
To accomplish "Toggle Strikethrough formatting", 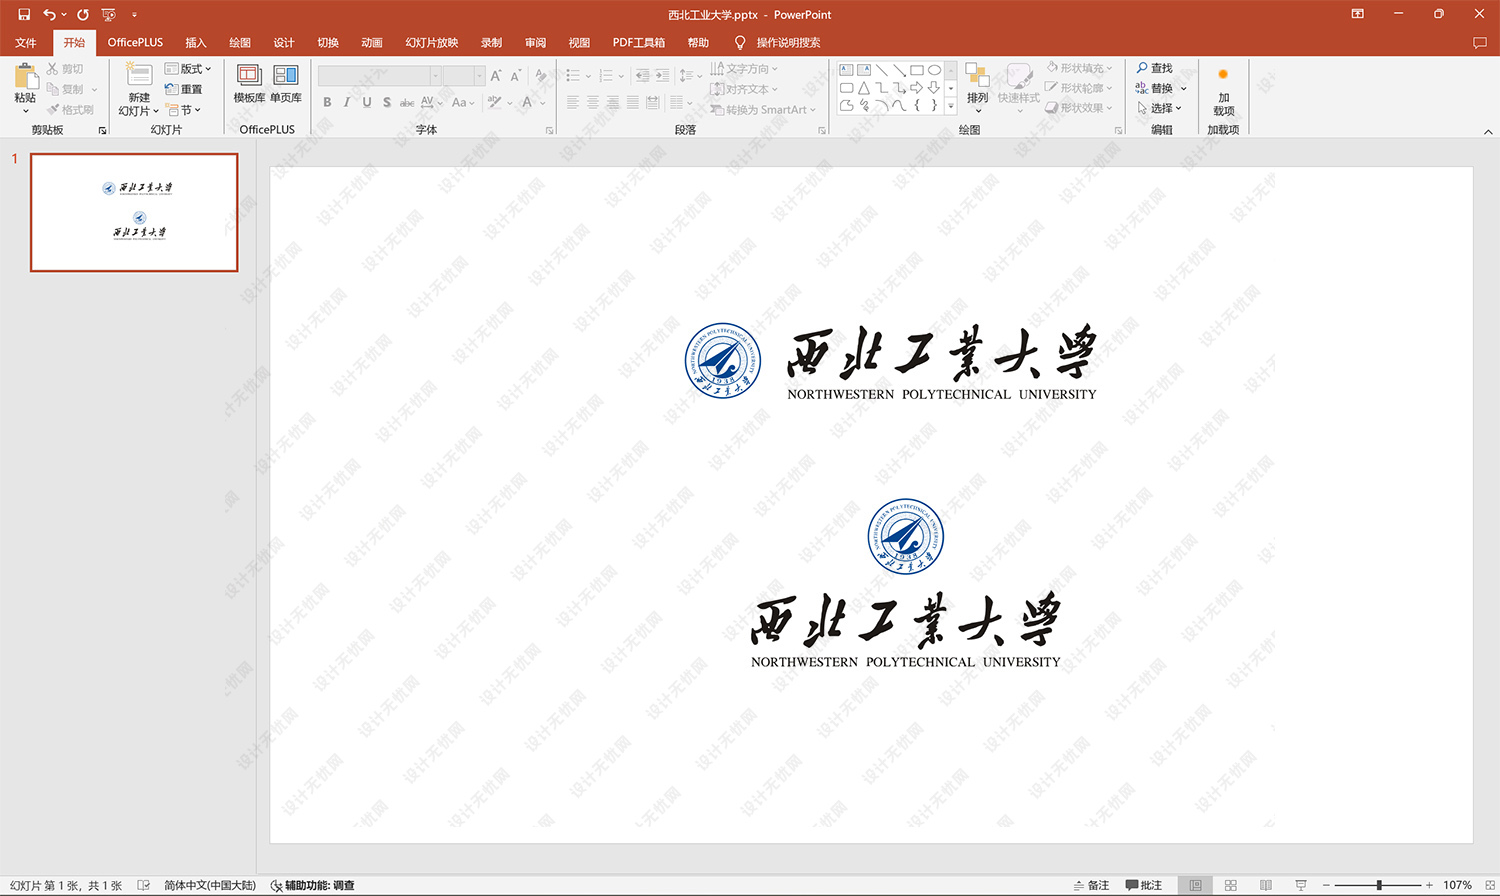I will [x=407, y=102].
